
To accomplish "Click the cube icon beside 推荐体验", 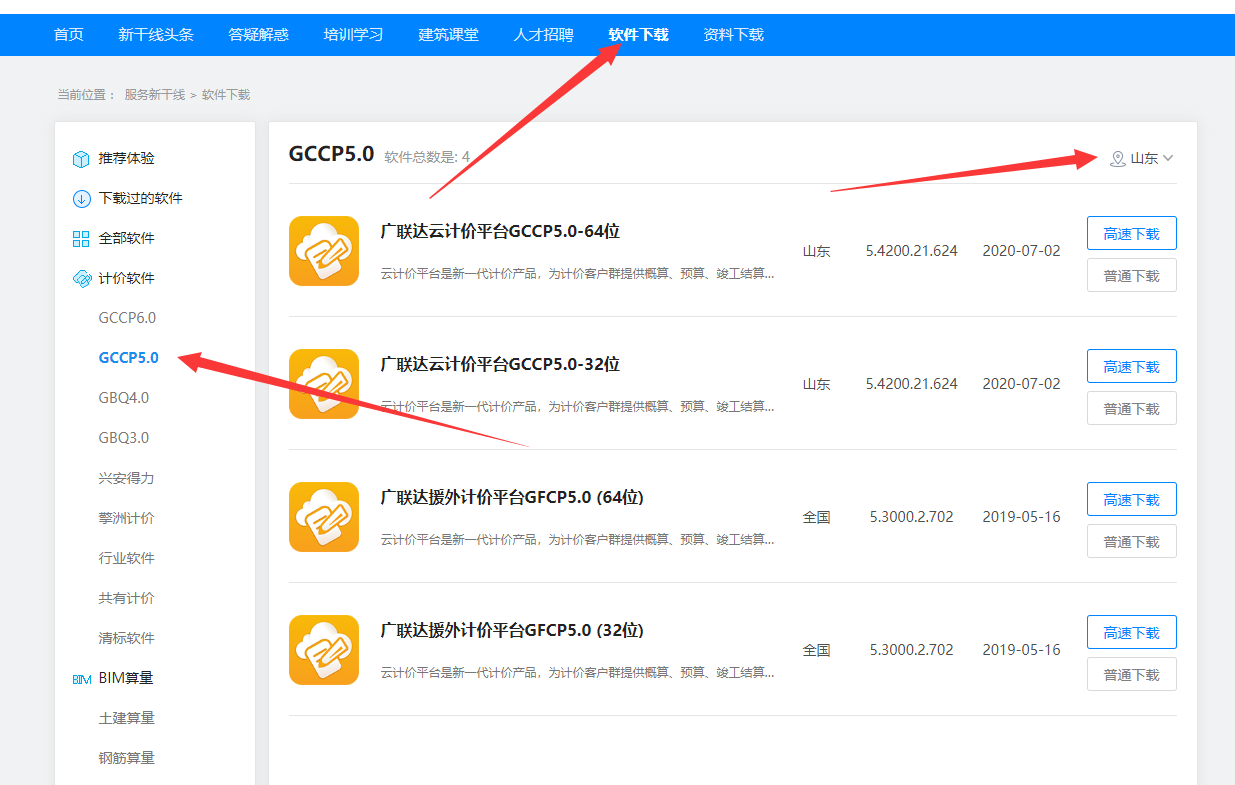I will [x=82, y=159].
